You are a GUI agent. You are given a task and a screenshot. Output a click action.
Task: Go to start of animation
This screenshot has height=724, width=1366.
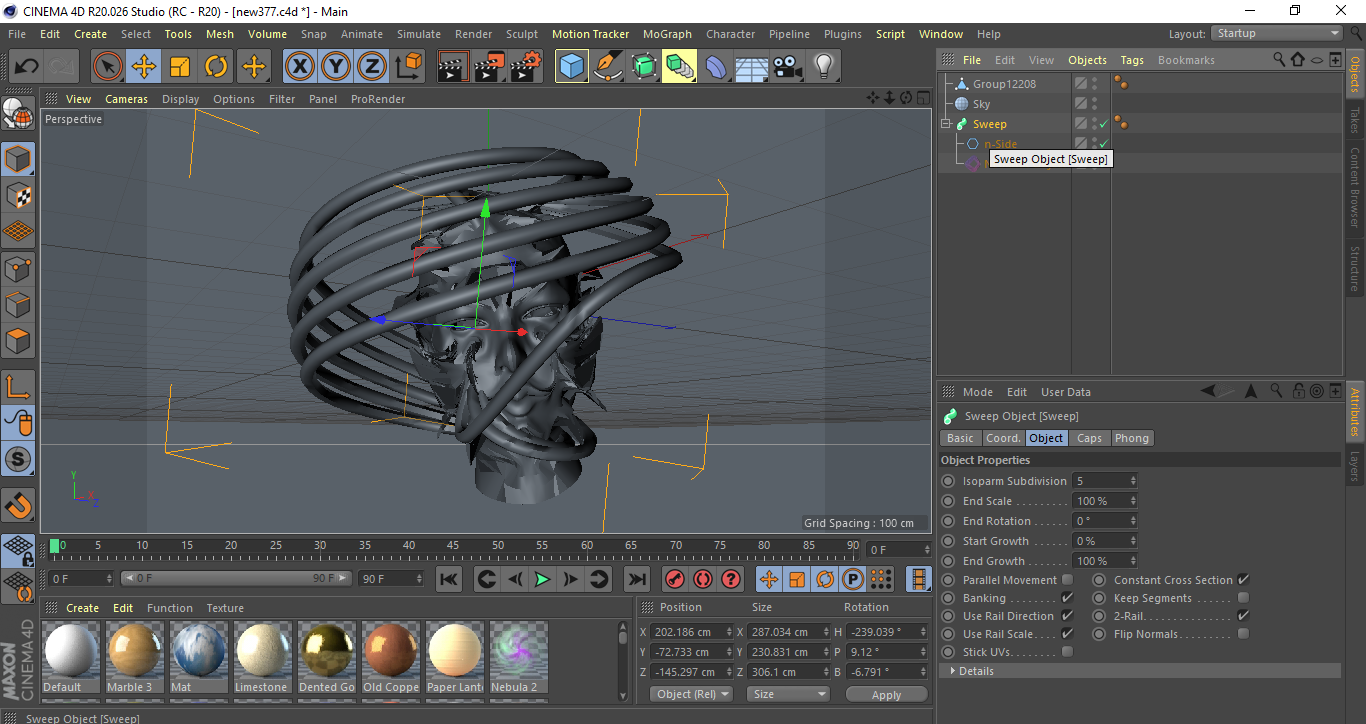(449, 579)
